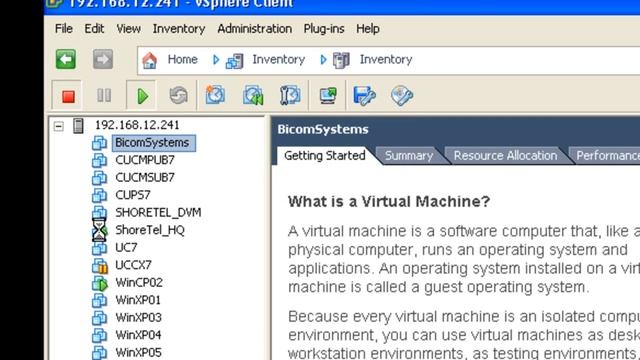Stop VM with red Power Off button
Viewport: 640px width, 360px height.
pyautogui.click(x=68, y=96)
